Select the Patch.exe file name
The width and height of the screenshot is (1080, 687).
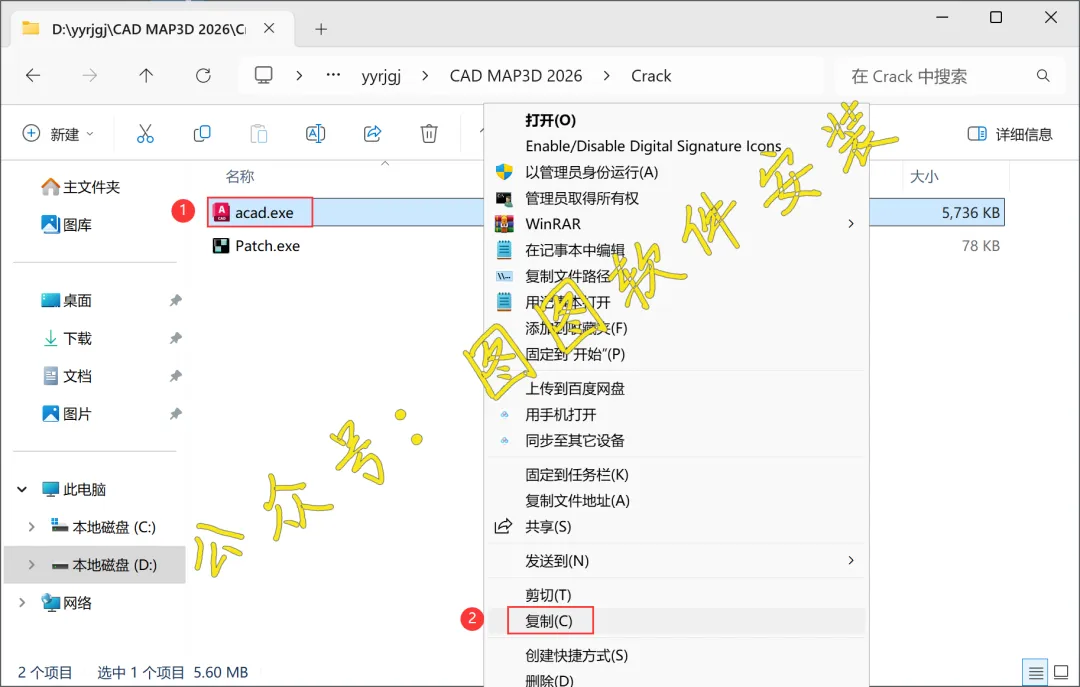(268, 246)
